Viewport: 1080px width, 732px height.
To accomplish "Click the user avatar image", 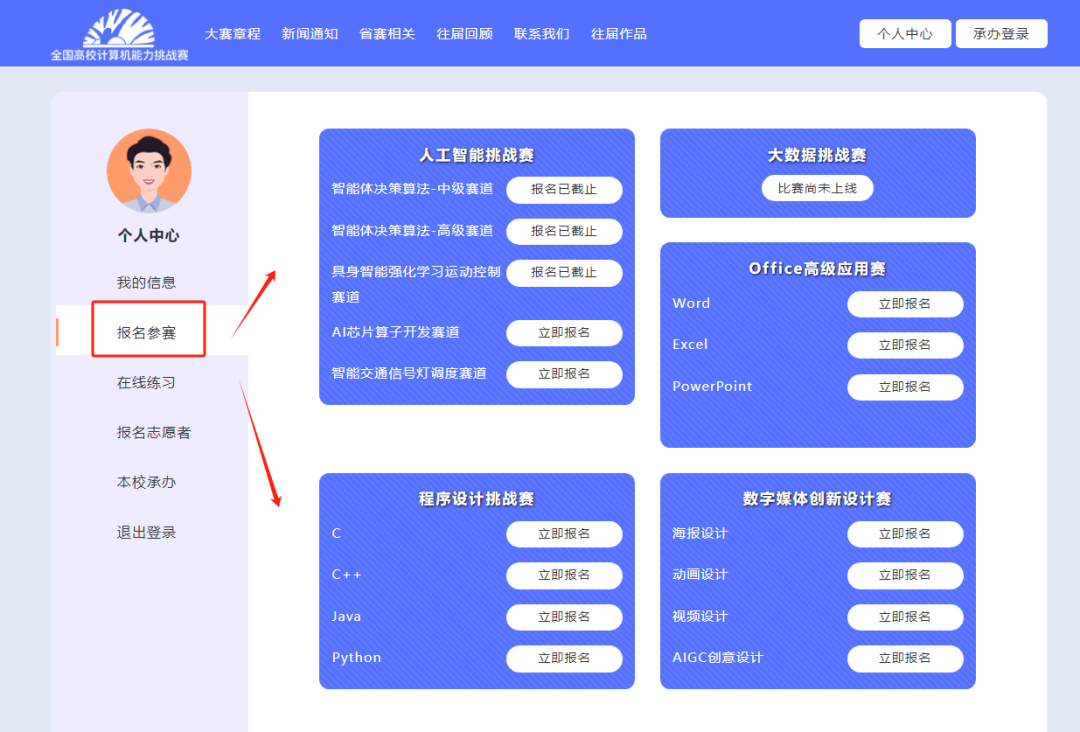I will coord(149,171).
